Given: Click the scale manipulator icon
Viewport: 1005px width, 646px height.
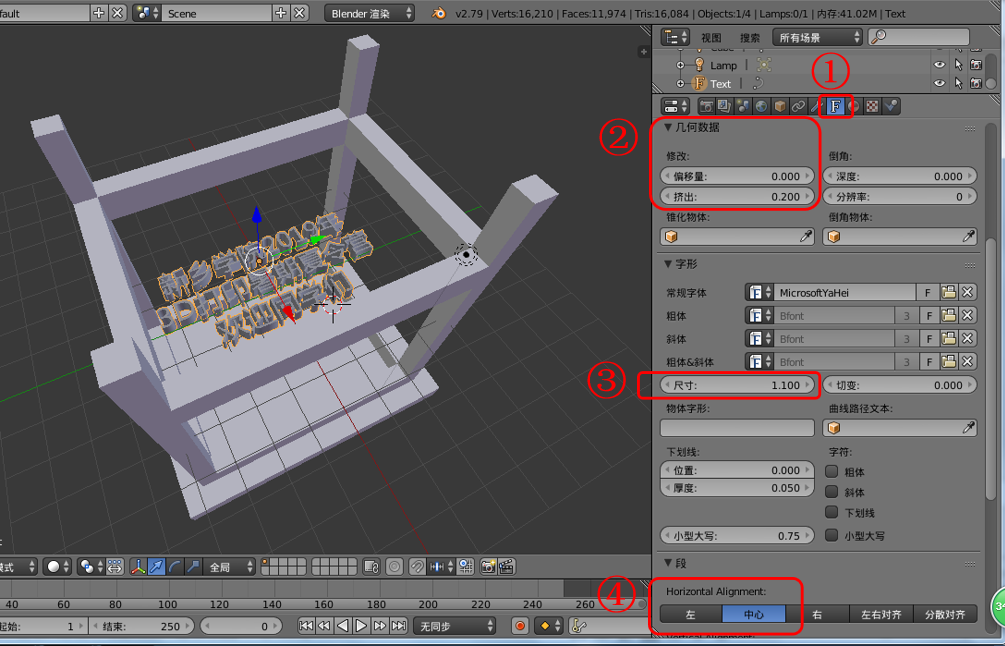Looking at the screenshot, I should click(x=193, y=567).
